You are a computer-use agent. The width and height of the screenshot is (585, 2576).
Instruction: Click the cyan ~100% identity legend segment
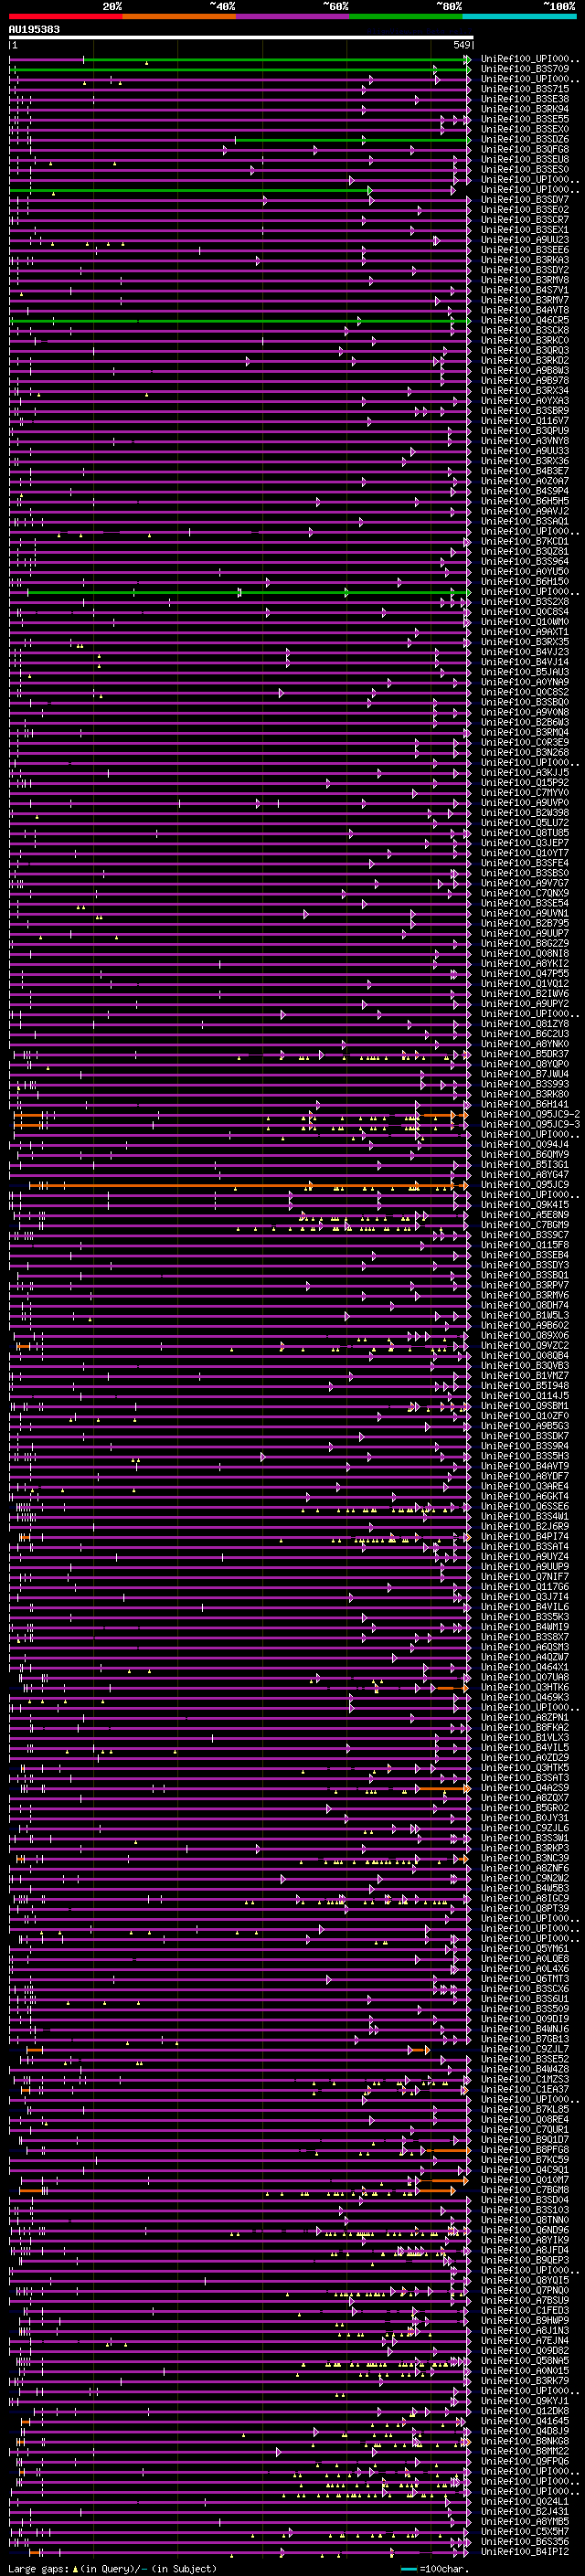519,16
